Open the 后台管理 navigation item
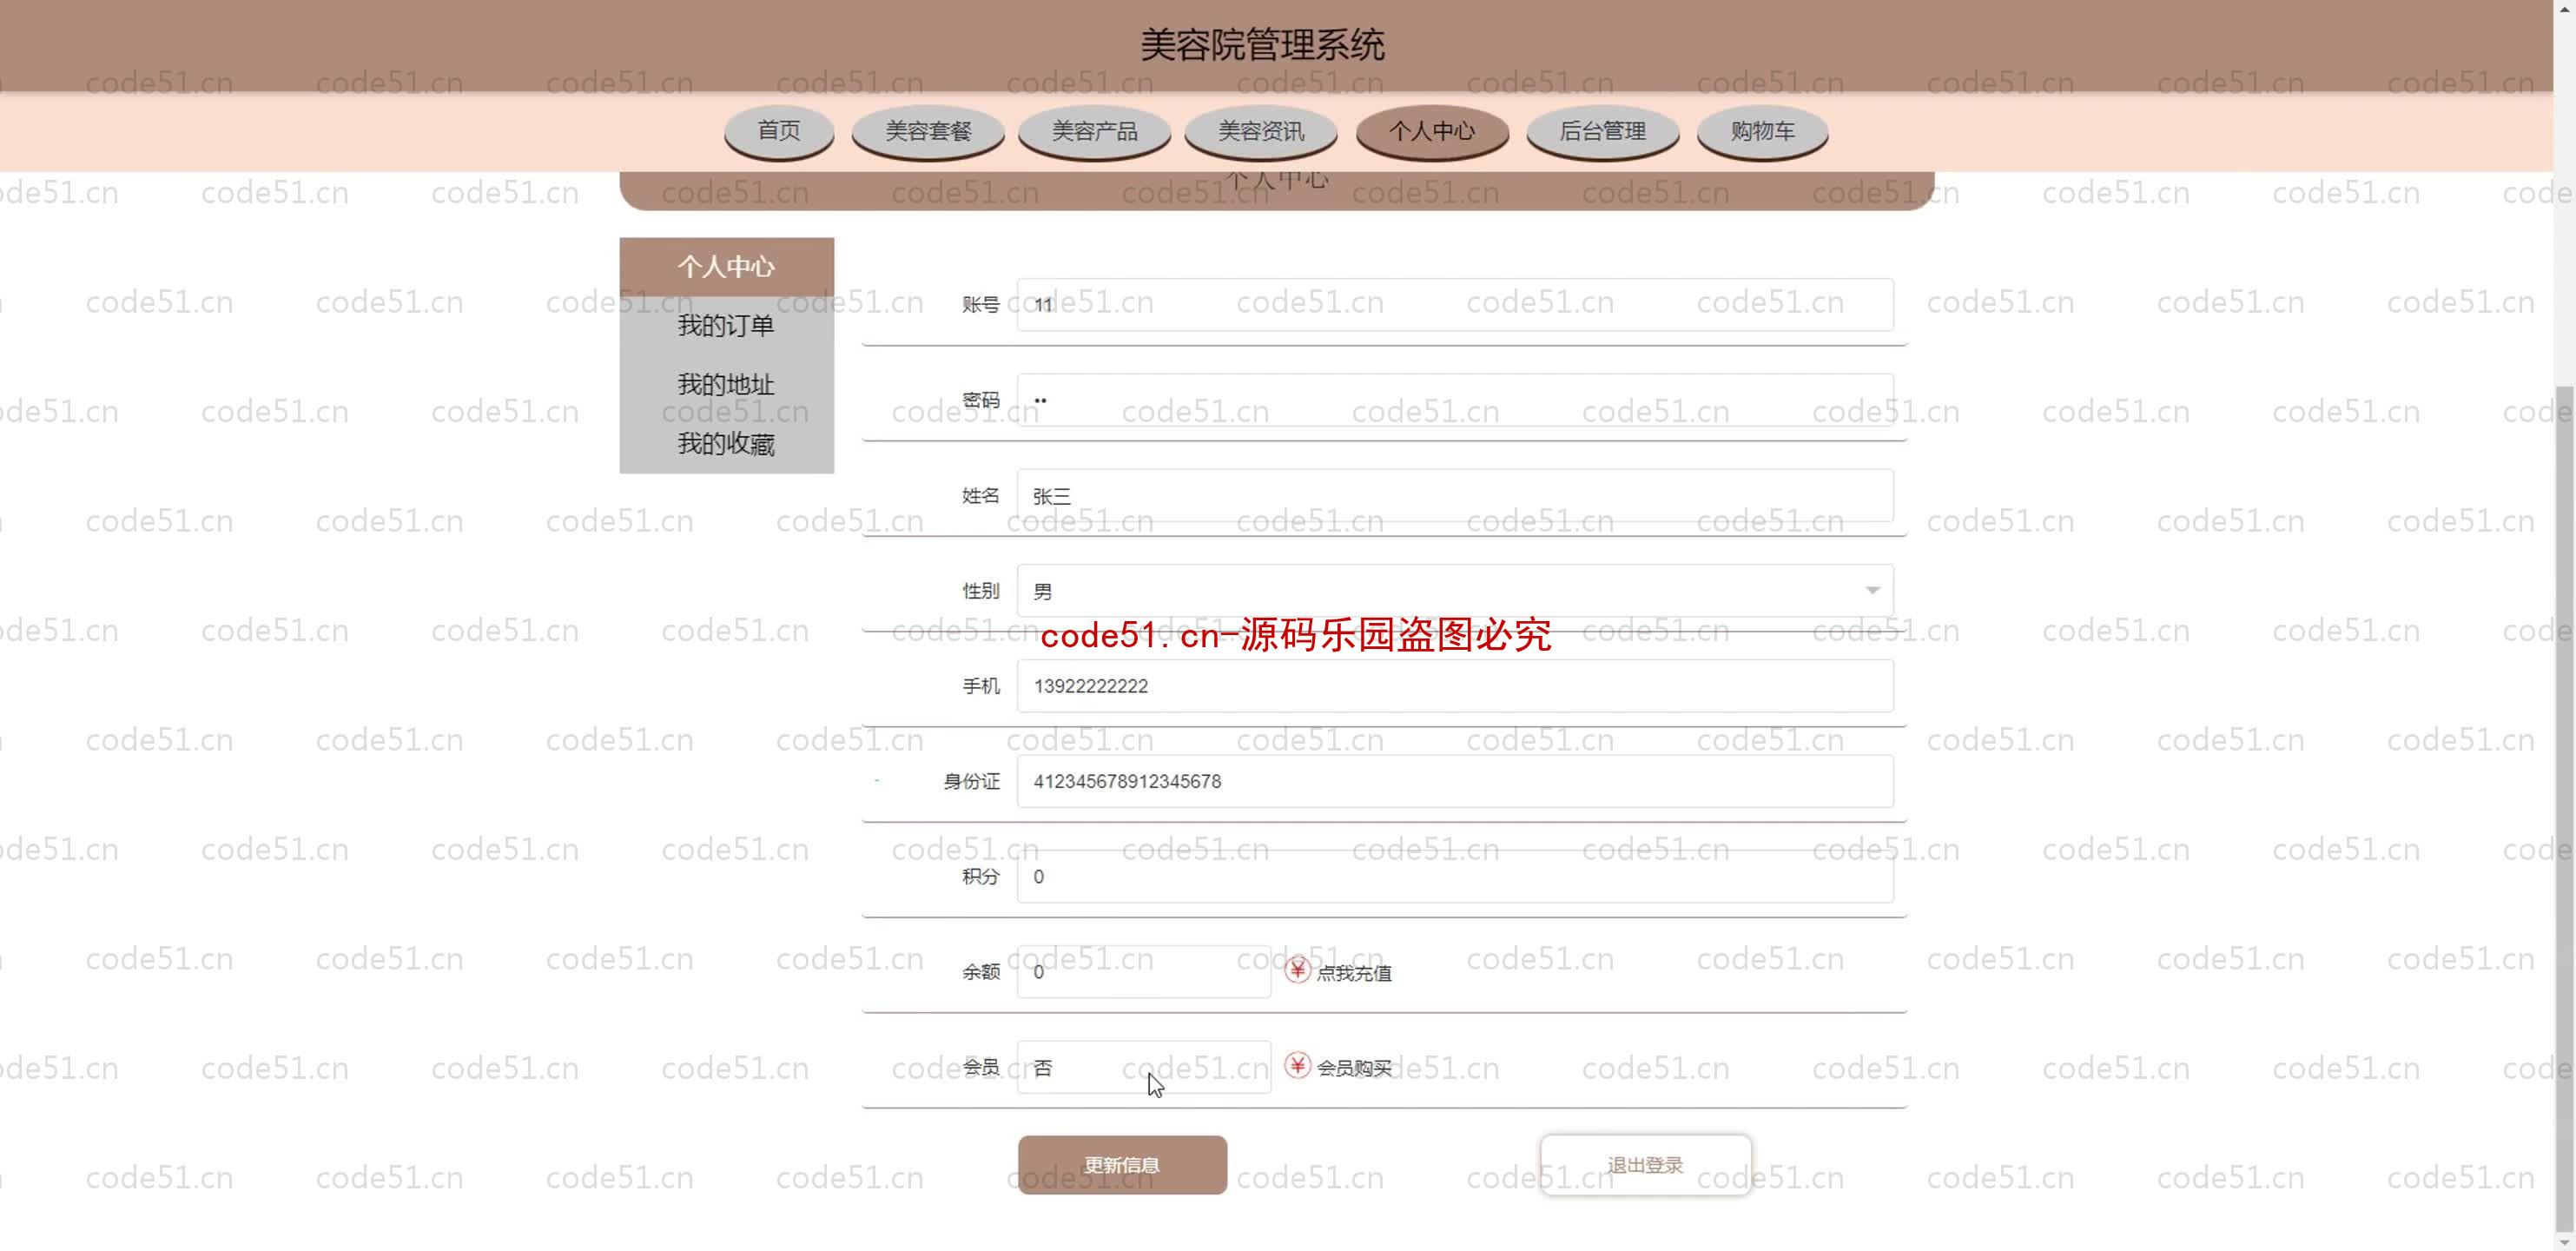2576x1251 pixels. (x=1602, y=131)
